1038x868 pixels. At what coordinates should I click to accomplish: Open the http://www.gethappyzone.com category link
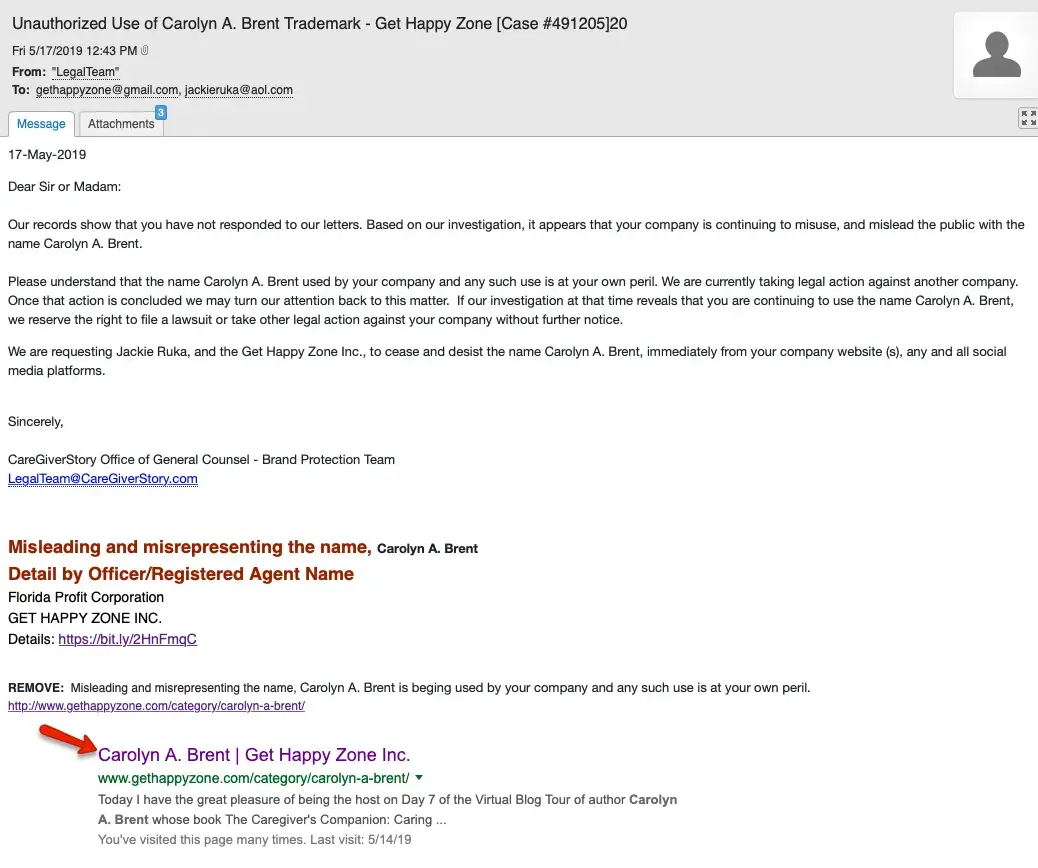pyautogui.click(x=156, y=706)
